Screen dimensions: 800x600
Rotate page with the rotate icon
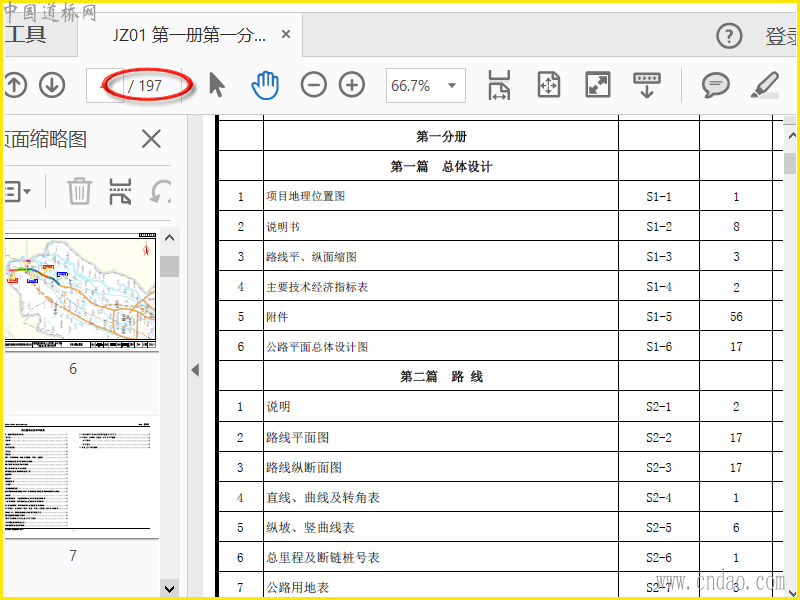click(x=160, y=191)
